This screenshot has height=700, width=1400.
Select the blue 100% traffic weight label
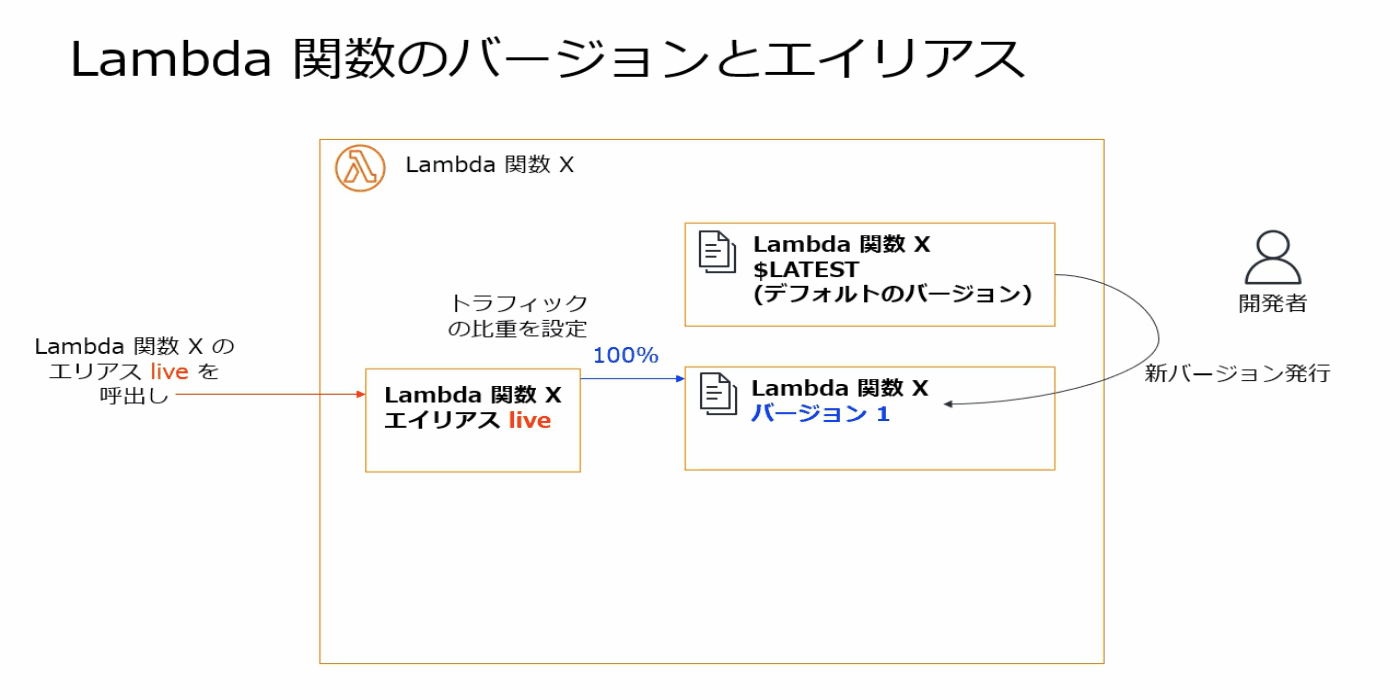click(x=625, y=355)
